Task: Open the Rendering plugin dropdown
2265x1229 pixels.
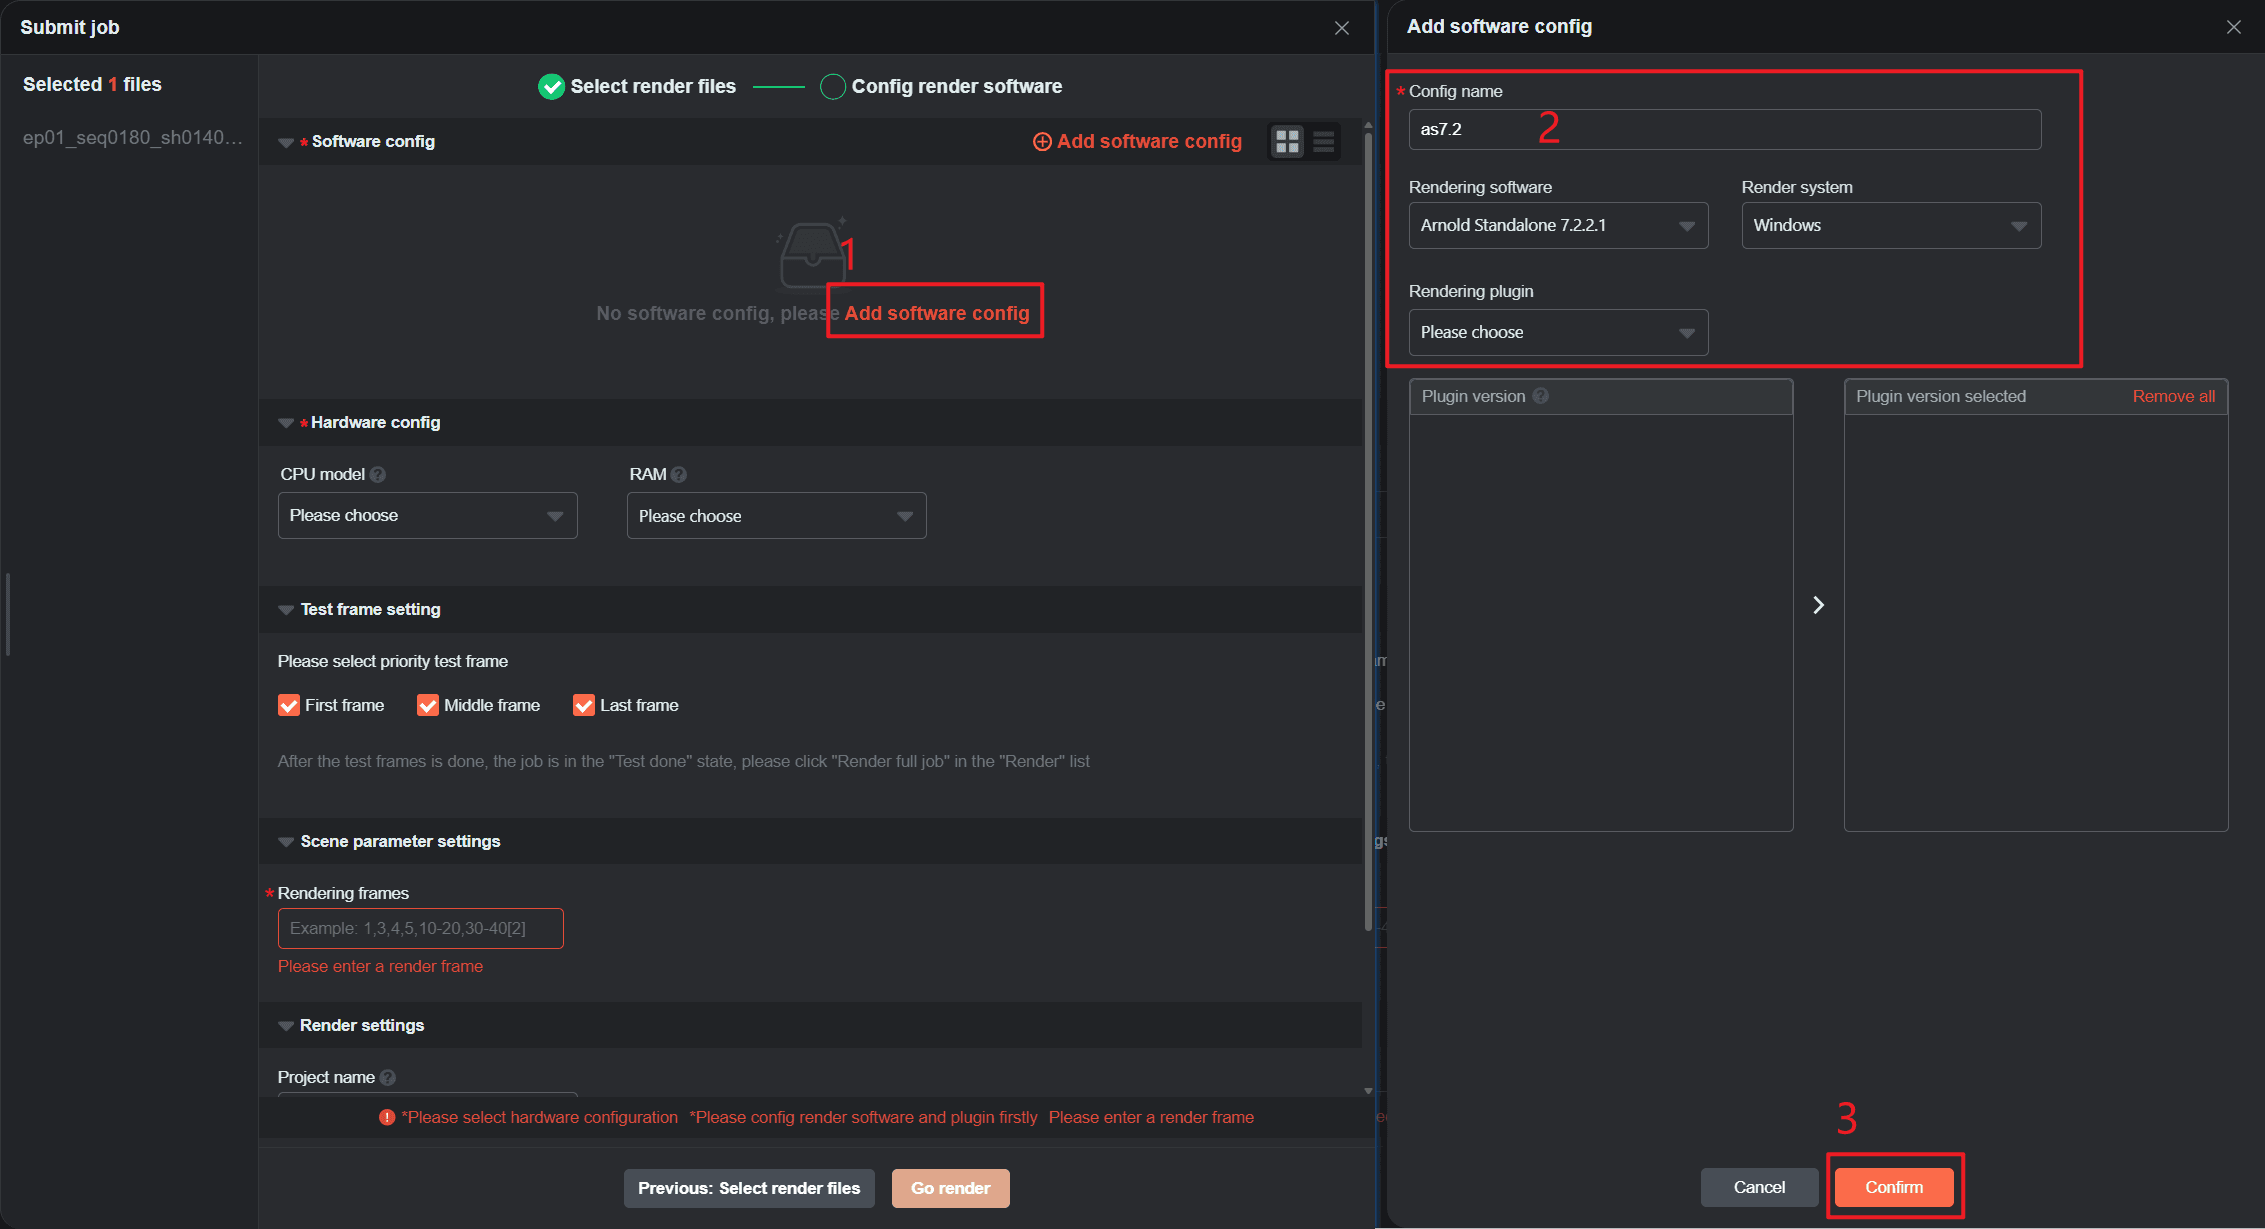Action: tap(1557, 333)
